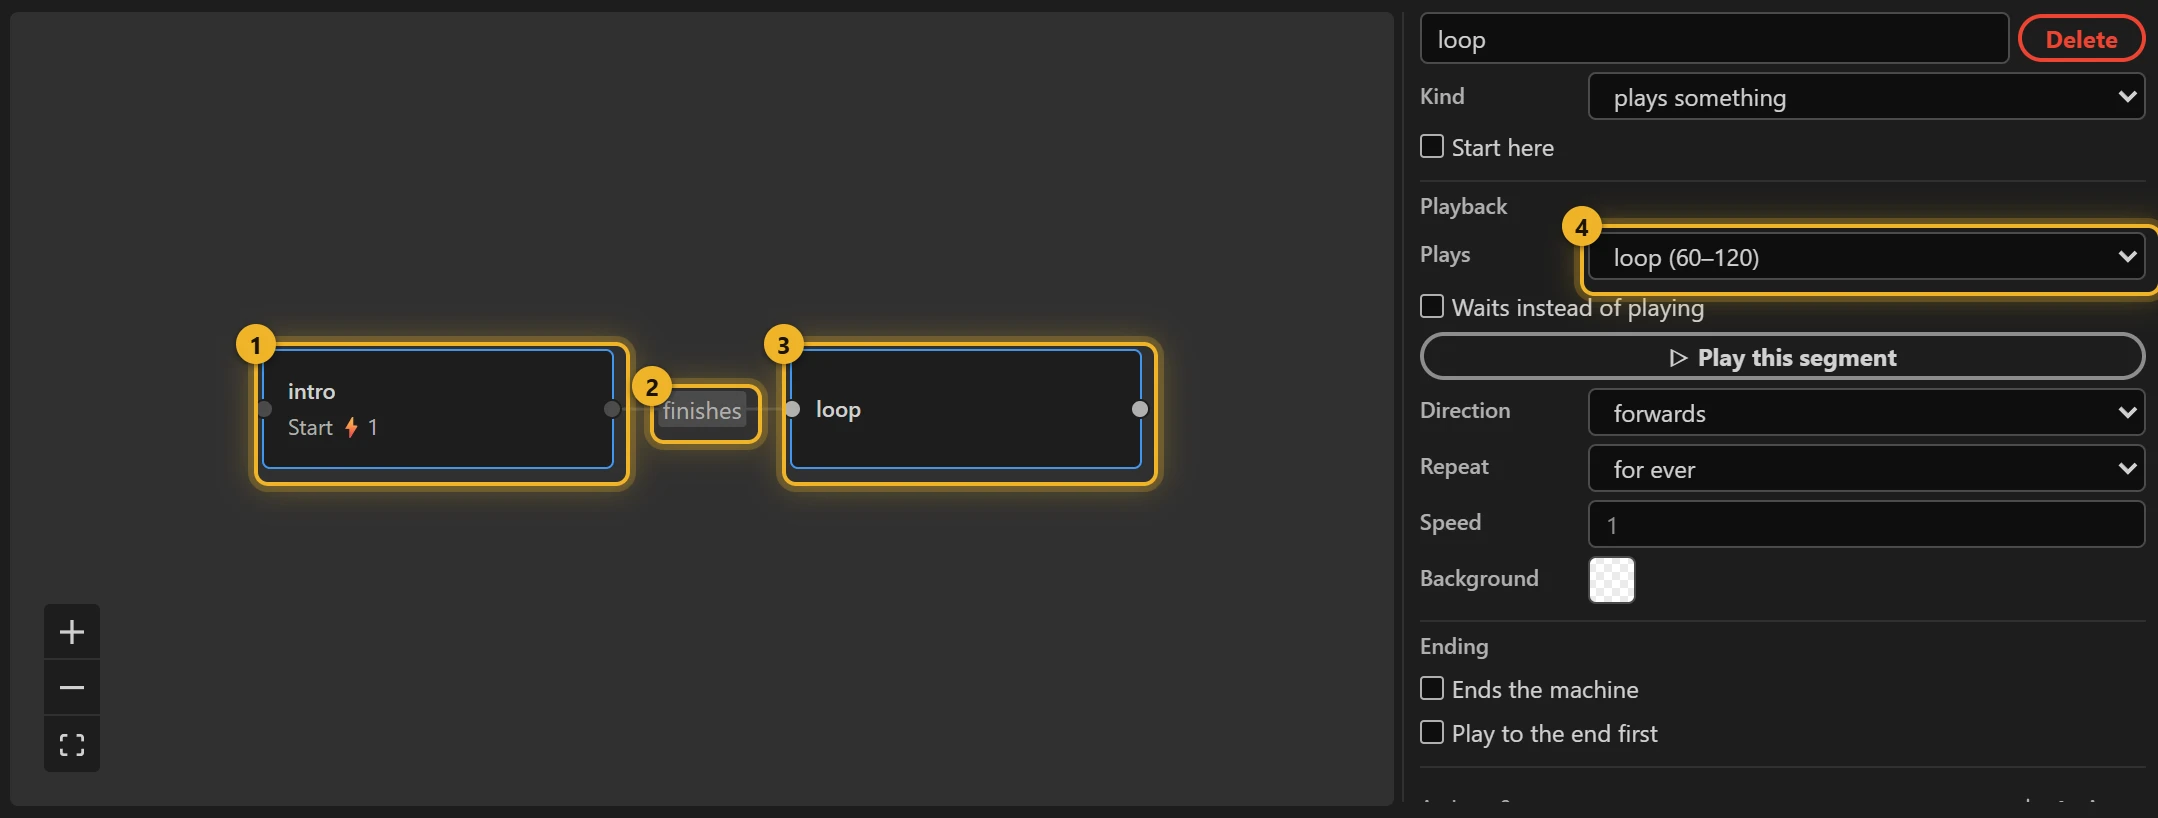Click the loop node's input connector
Screen dimensions: 2158x818
[x=792, y=409]
